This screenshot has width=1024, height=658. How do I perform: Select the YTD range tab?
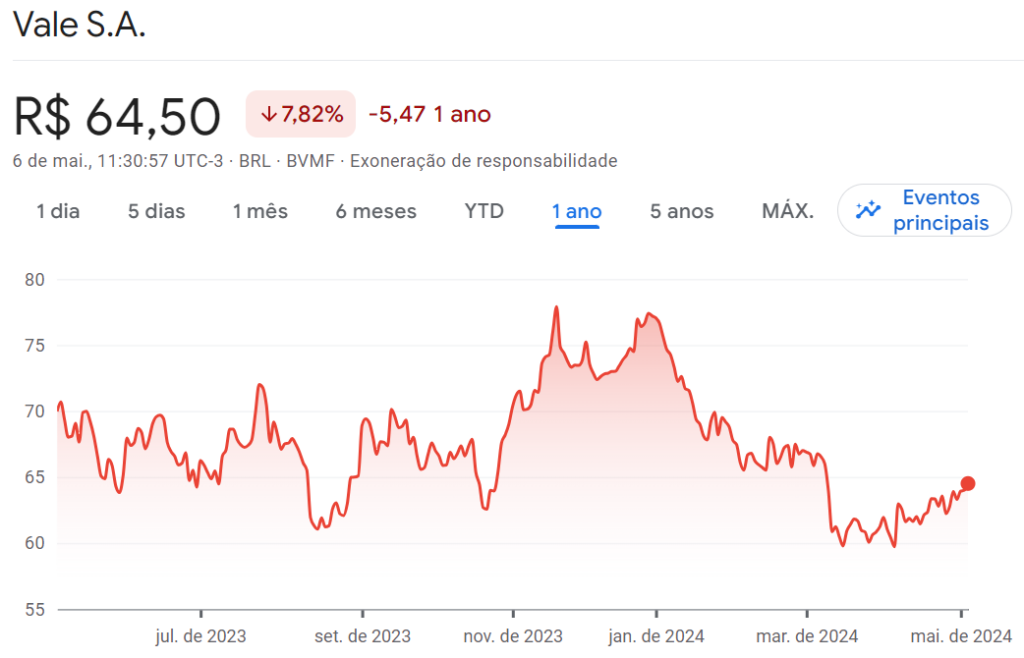[x=484, y=212]
